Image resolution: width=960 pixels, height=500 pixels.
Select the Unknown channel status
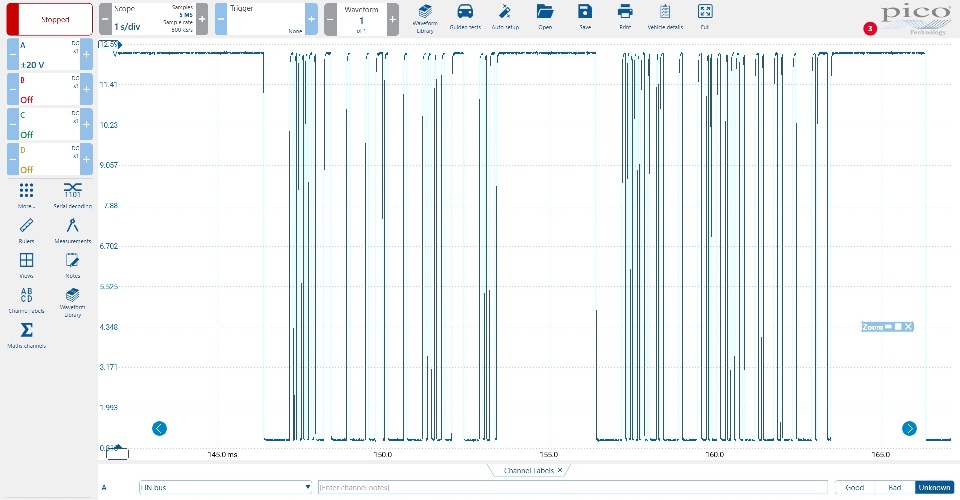pyautogui.click(x=934, y=487)
